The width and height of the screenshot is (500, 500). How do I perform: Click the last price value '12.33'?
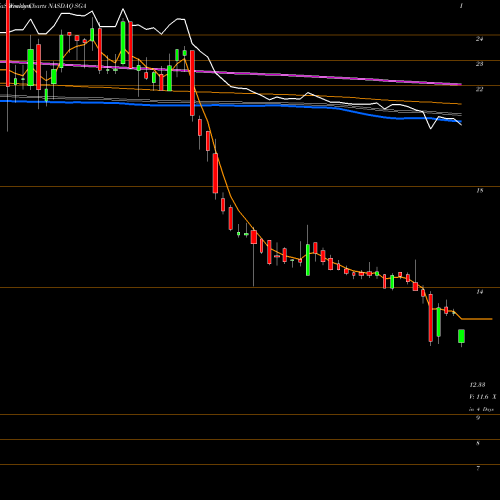click(477, 385)
